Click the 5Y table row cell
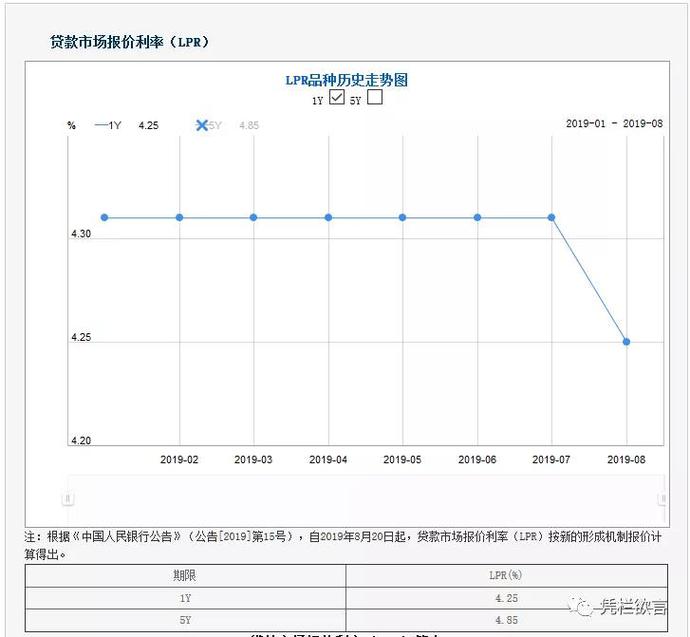 pyautogui.click(x=185, y=620)
